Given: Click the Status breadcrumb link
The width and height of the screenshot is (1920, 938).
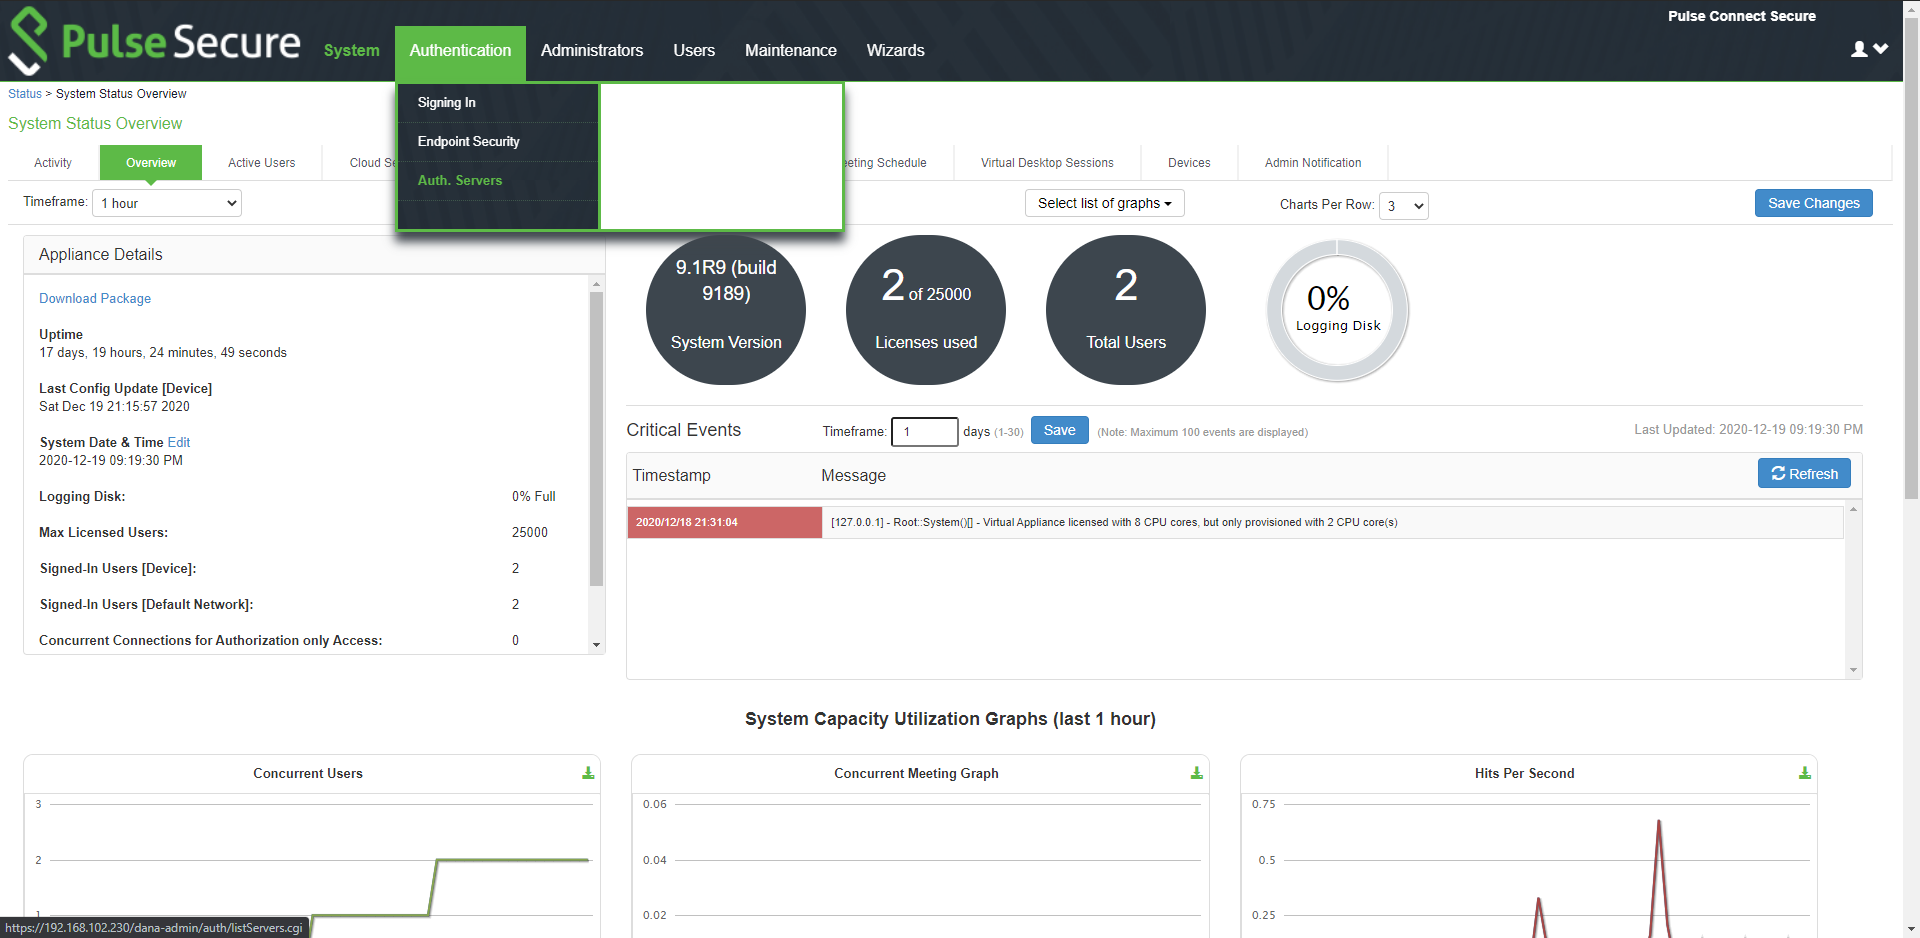Looking at the screenshot, I should 25,94.
